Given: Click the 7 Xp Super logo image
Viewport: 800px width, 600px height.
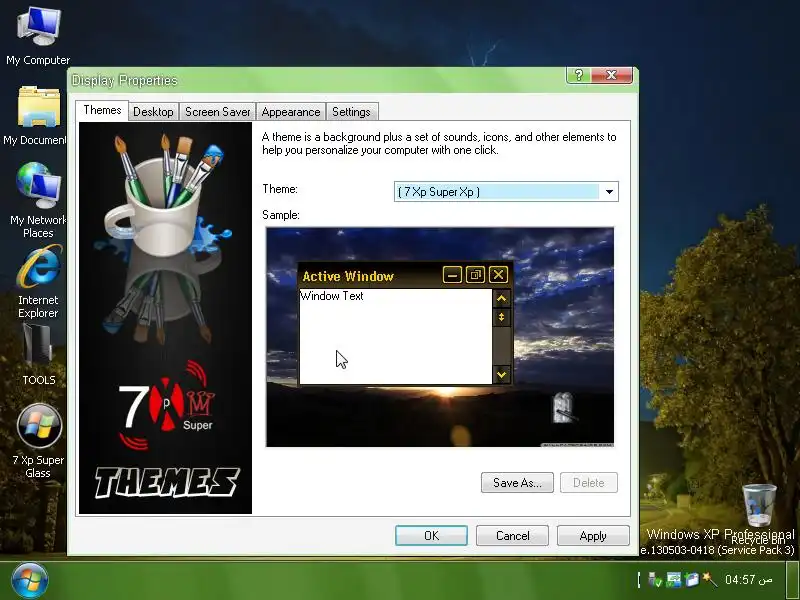Looking at the screenshot, I should pyautogui.click(x=167, y=404).
